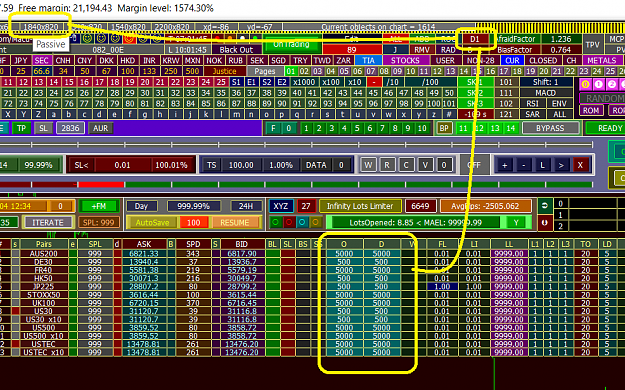Select the CLOSED tab
This screenshot has width=625, height=390.
click(543, 60)
